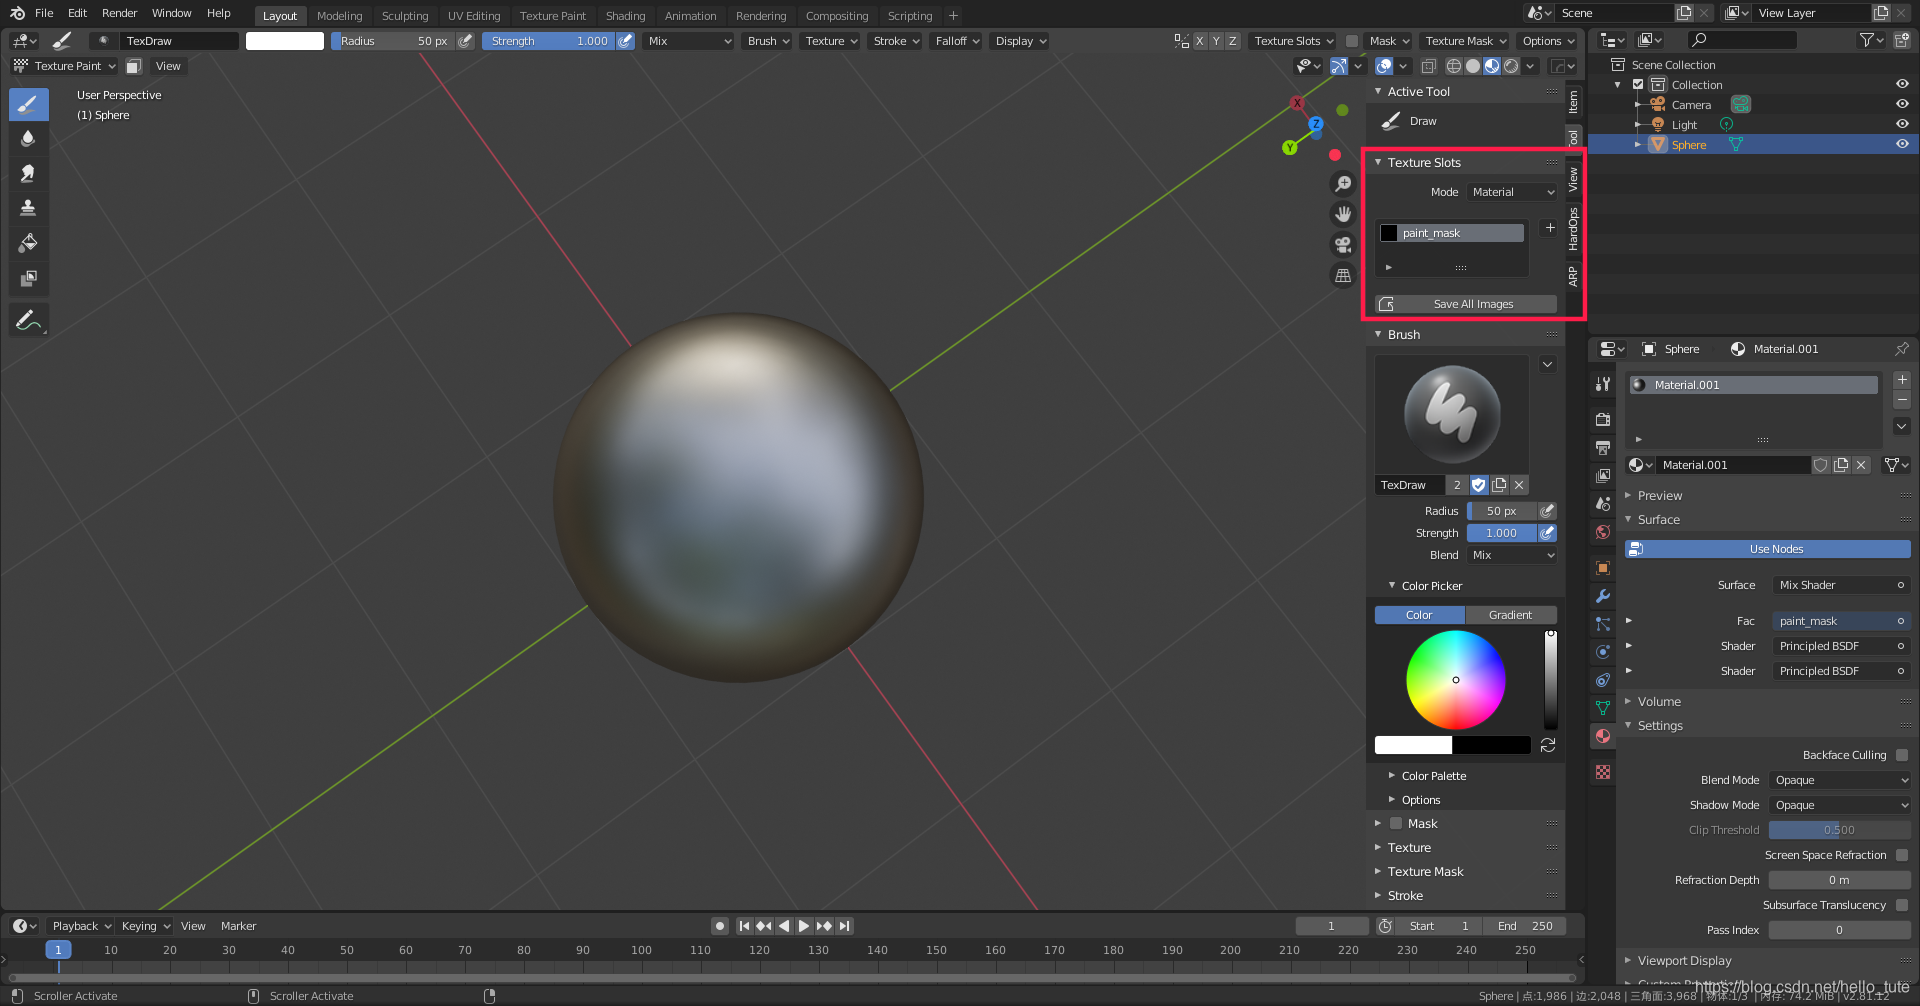Screen dimensions: 1920x1006
Task: Click play animation button
Action: click(804, 926)
